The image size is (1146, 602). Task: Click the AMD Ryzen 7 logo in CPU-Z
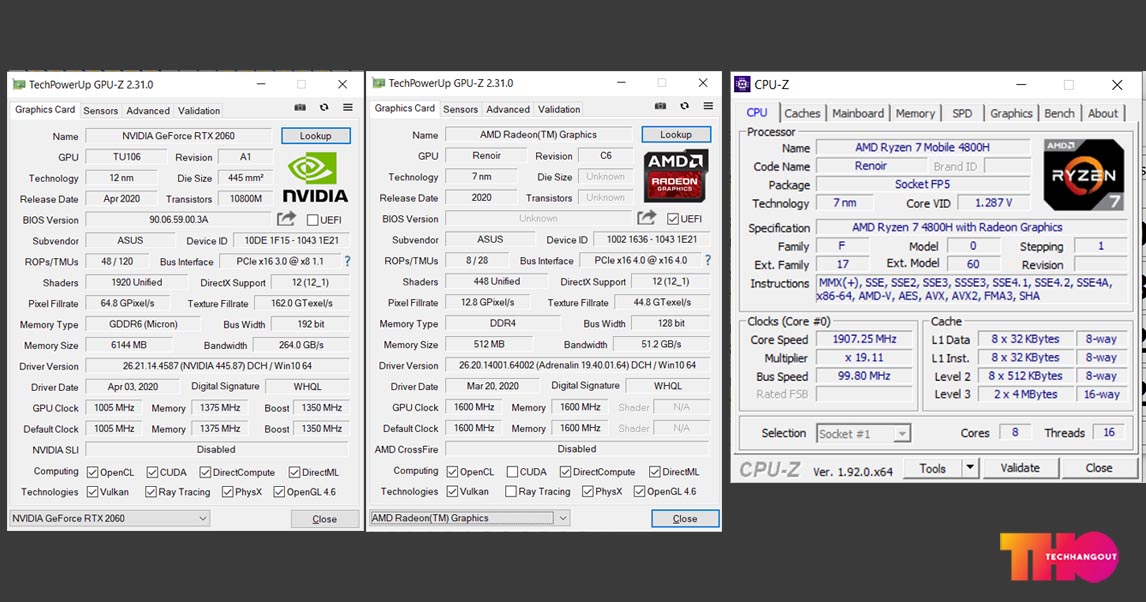(x=1083, y=175)
